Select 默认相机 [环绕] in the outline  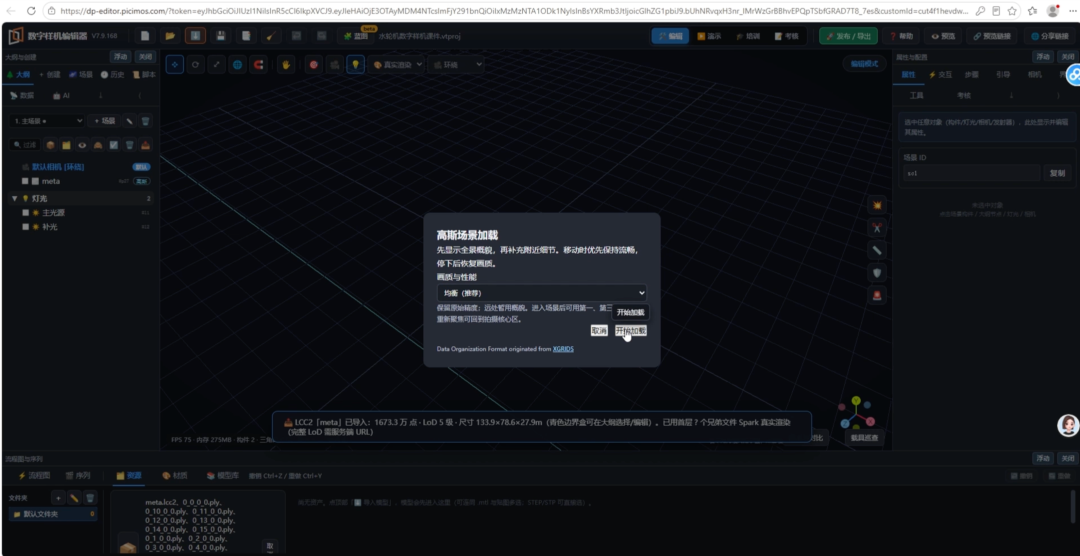pyautogui.click(x=58, y=167)
